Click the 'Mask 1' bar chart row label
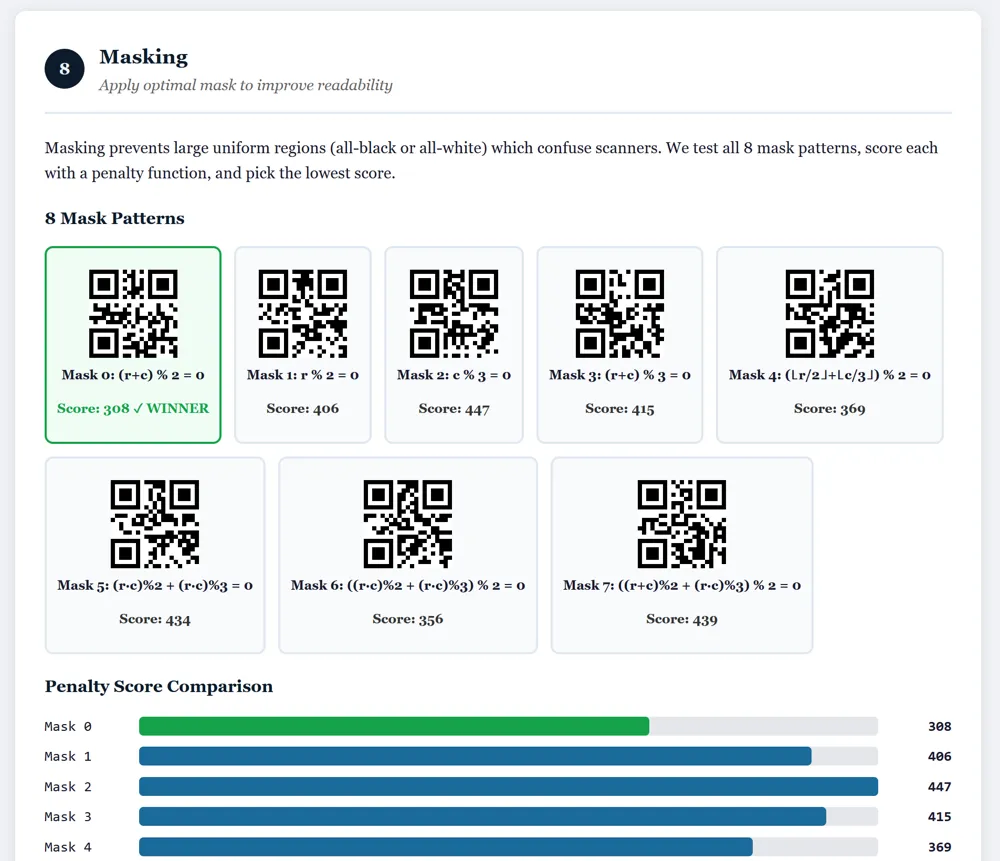This screenshot has width=1000, height=861. pos(68,756)
